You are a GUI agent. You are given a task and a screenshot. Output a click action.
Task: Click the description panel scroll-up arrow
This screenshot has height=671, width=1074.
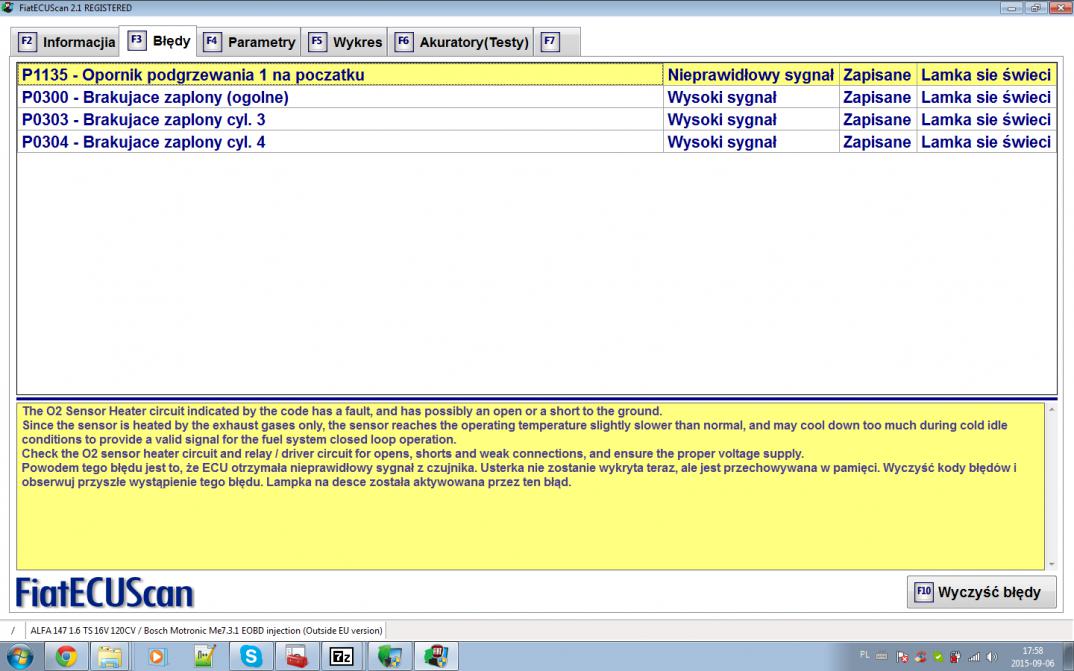(1051, 409)
